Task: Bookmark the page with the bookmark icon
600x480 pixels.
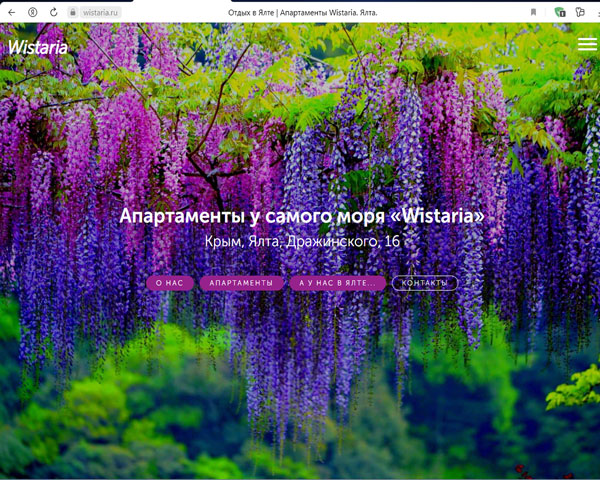Action: point(533,12)
